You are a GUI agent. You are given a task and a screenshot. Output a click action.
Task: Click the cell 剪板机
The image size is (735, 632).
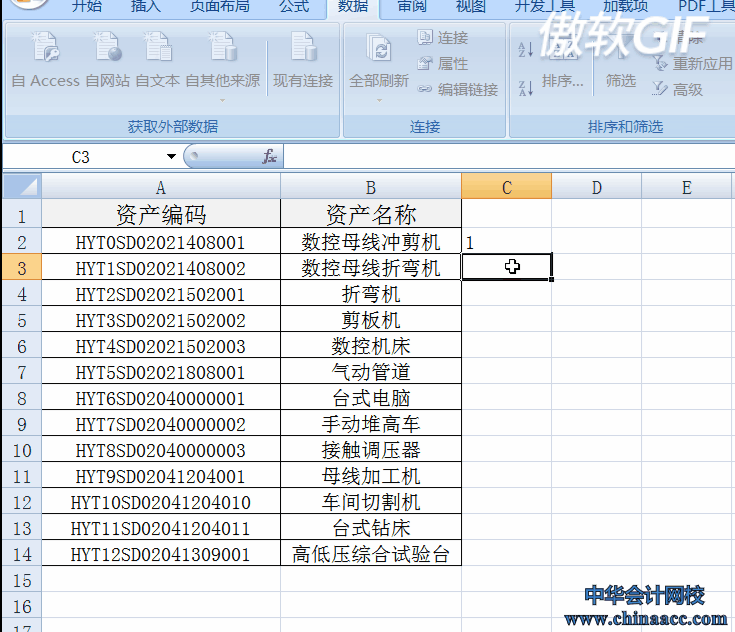tap(371, 320)
